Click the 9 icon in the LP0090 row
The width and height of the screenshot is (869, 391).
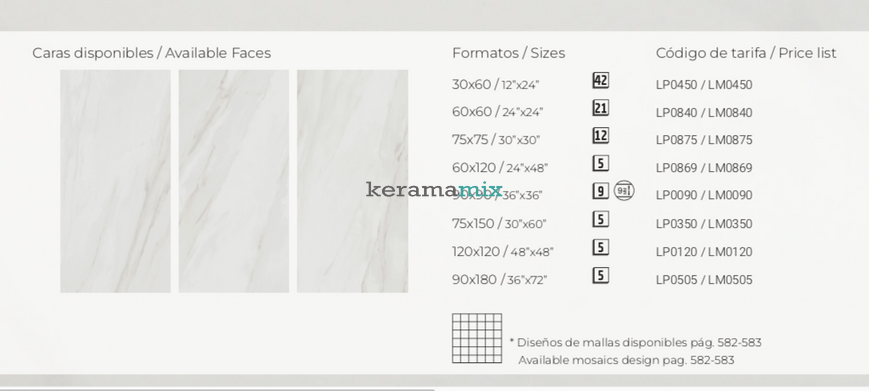600,191
